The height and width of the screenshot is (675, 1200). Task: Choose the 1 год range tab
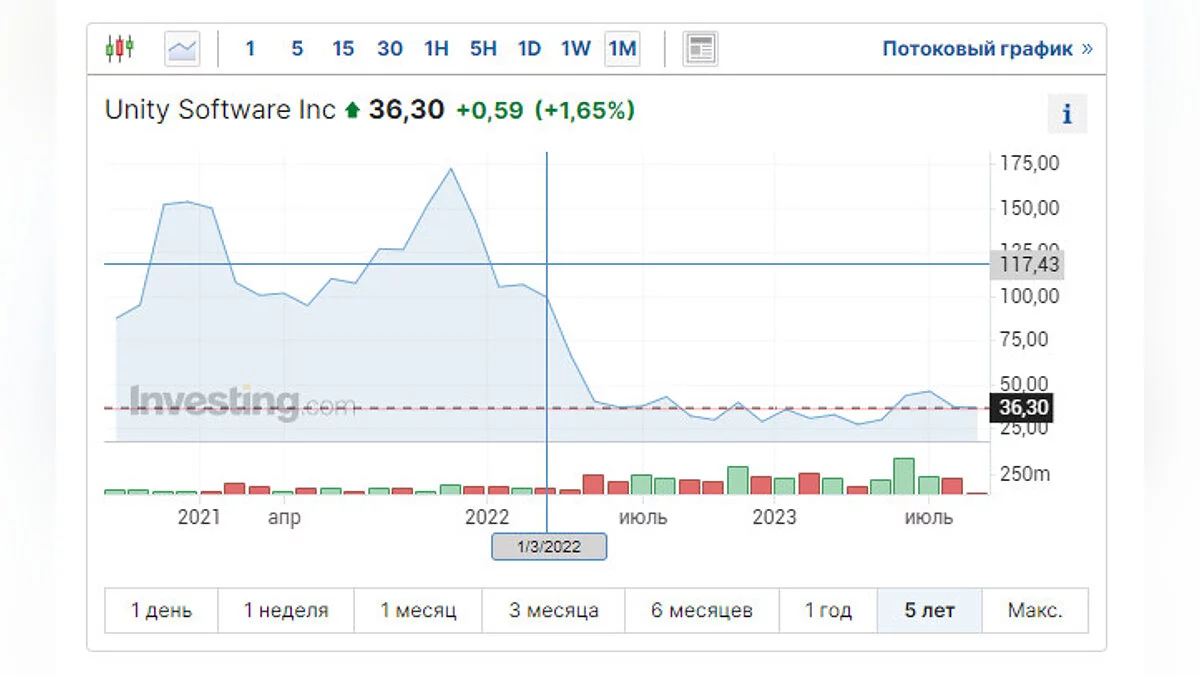click(x=828, y=610)
